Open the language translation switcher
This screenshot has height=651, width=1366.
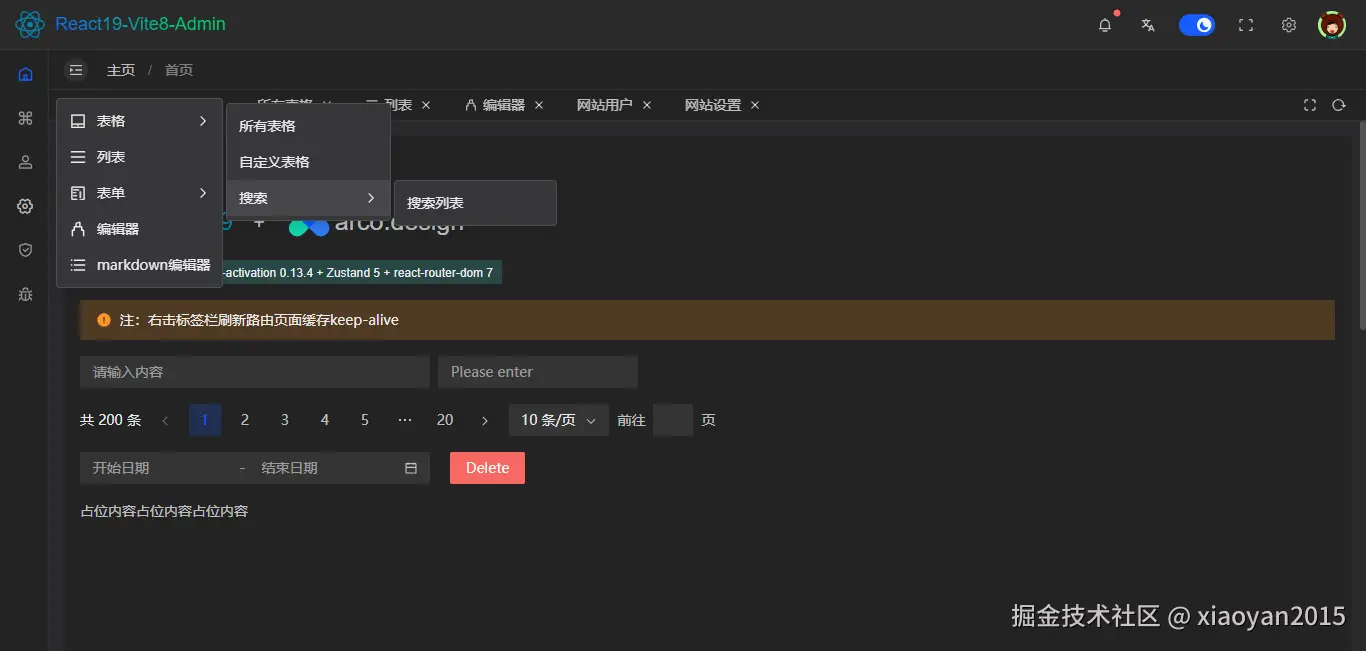click(1148, 25)
